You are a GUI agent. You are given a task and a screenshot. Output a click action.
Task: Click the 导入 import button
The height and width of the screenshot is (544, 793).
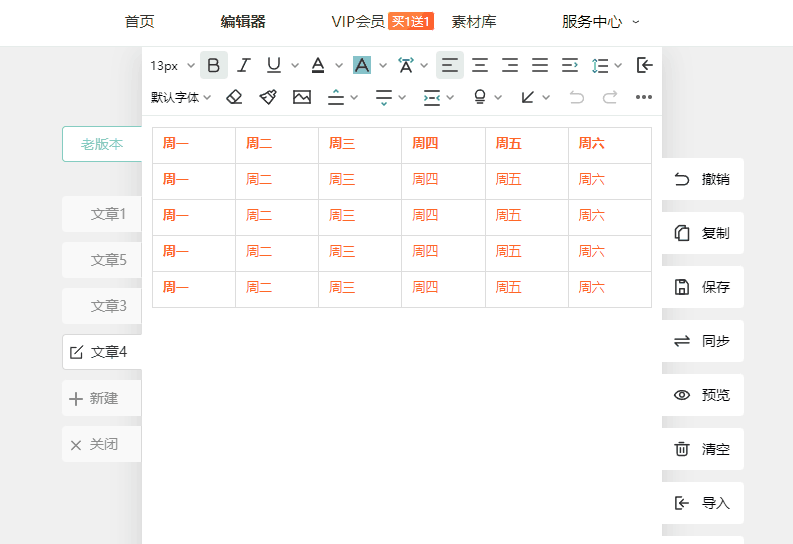click(702, 503)
